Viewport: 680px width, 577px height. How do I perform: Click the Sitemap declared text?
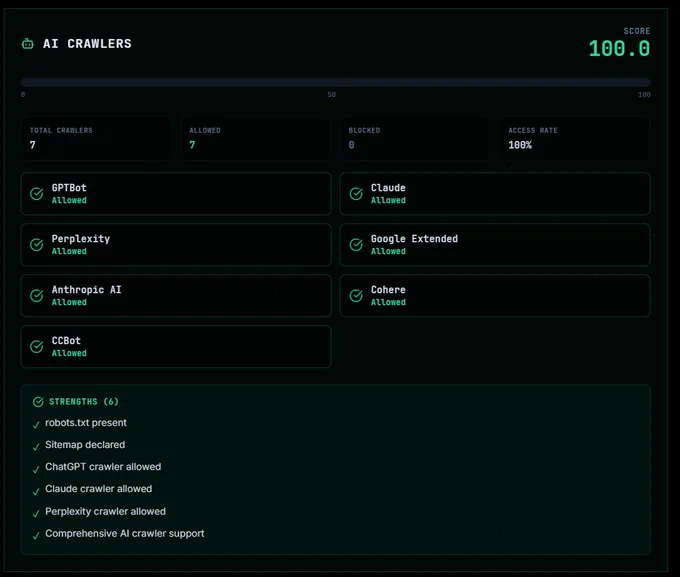coord(85,445)
